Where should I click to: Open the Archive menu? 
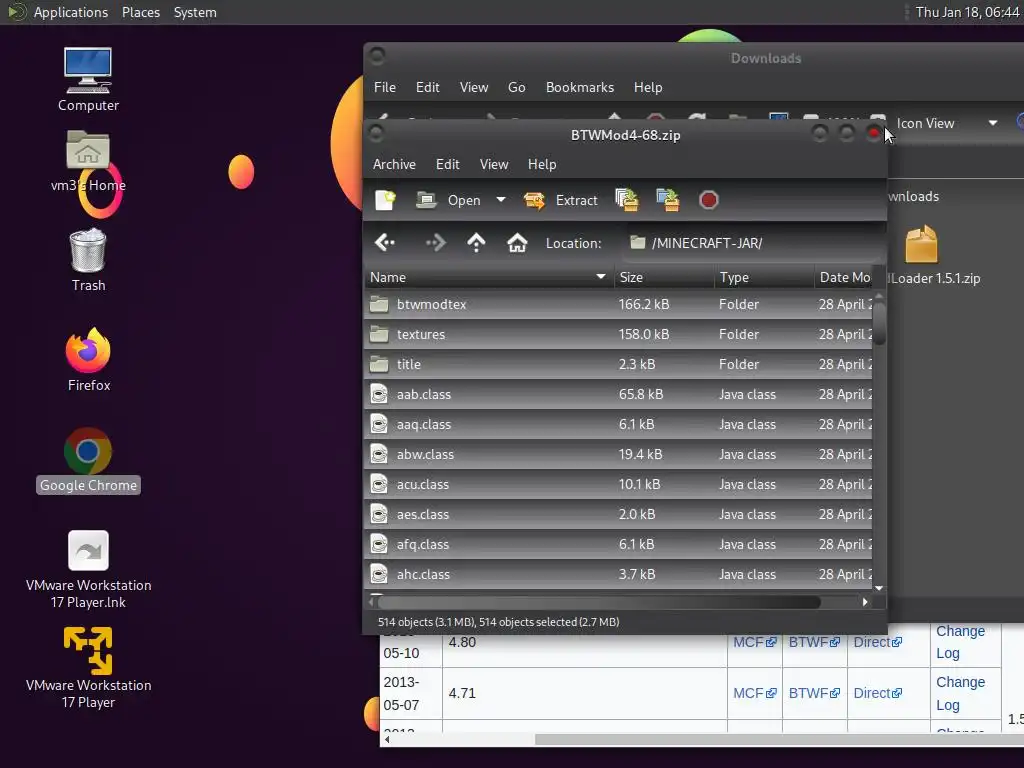click(394, 165)
